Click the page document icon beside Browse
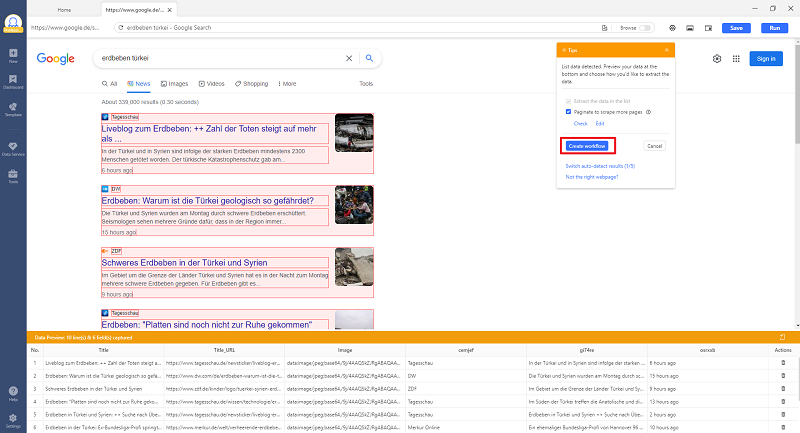 click(605, 28)
